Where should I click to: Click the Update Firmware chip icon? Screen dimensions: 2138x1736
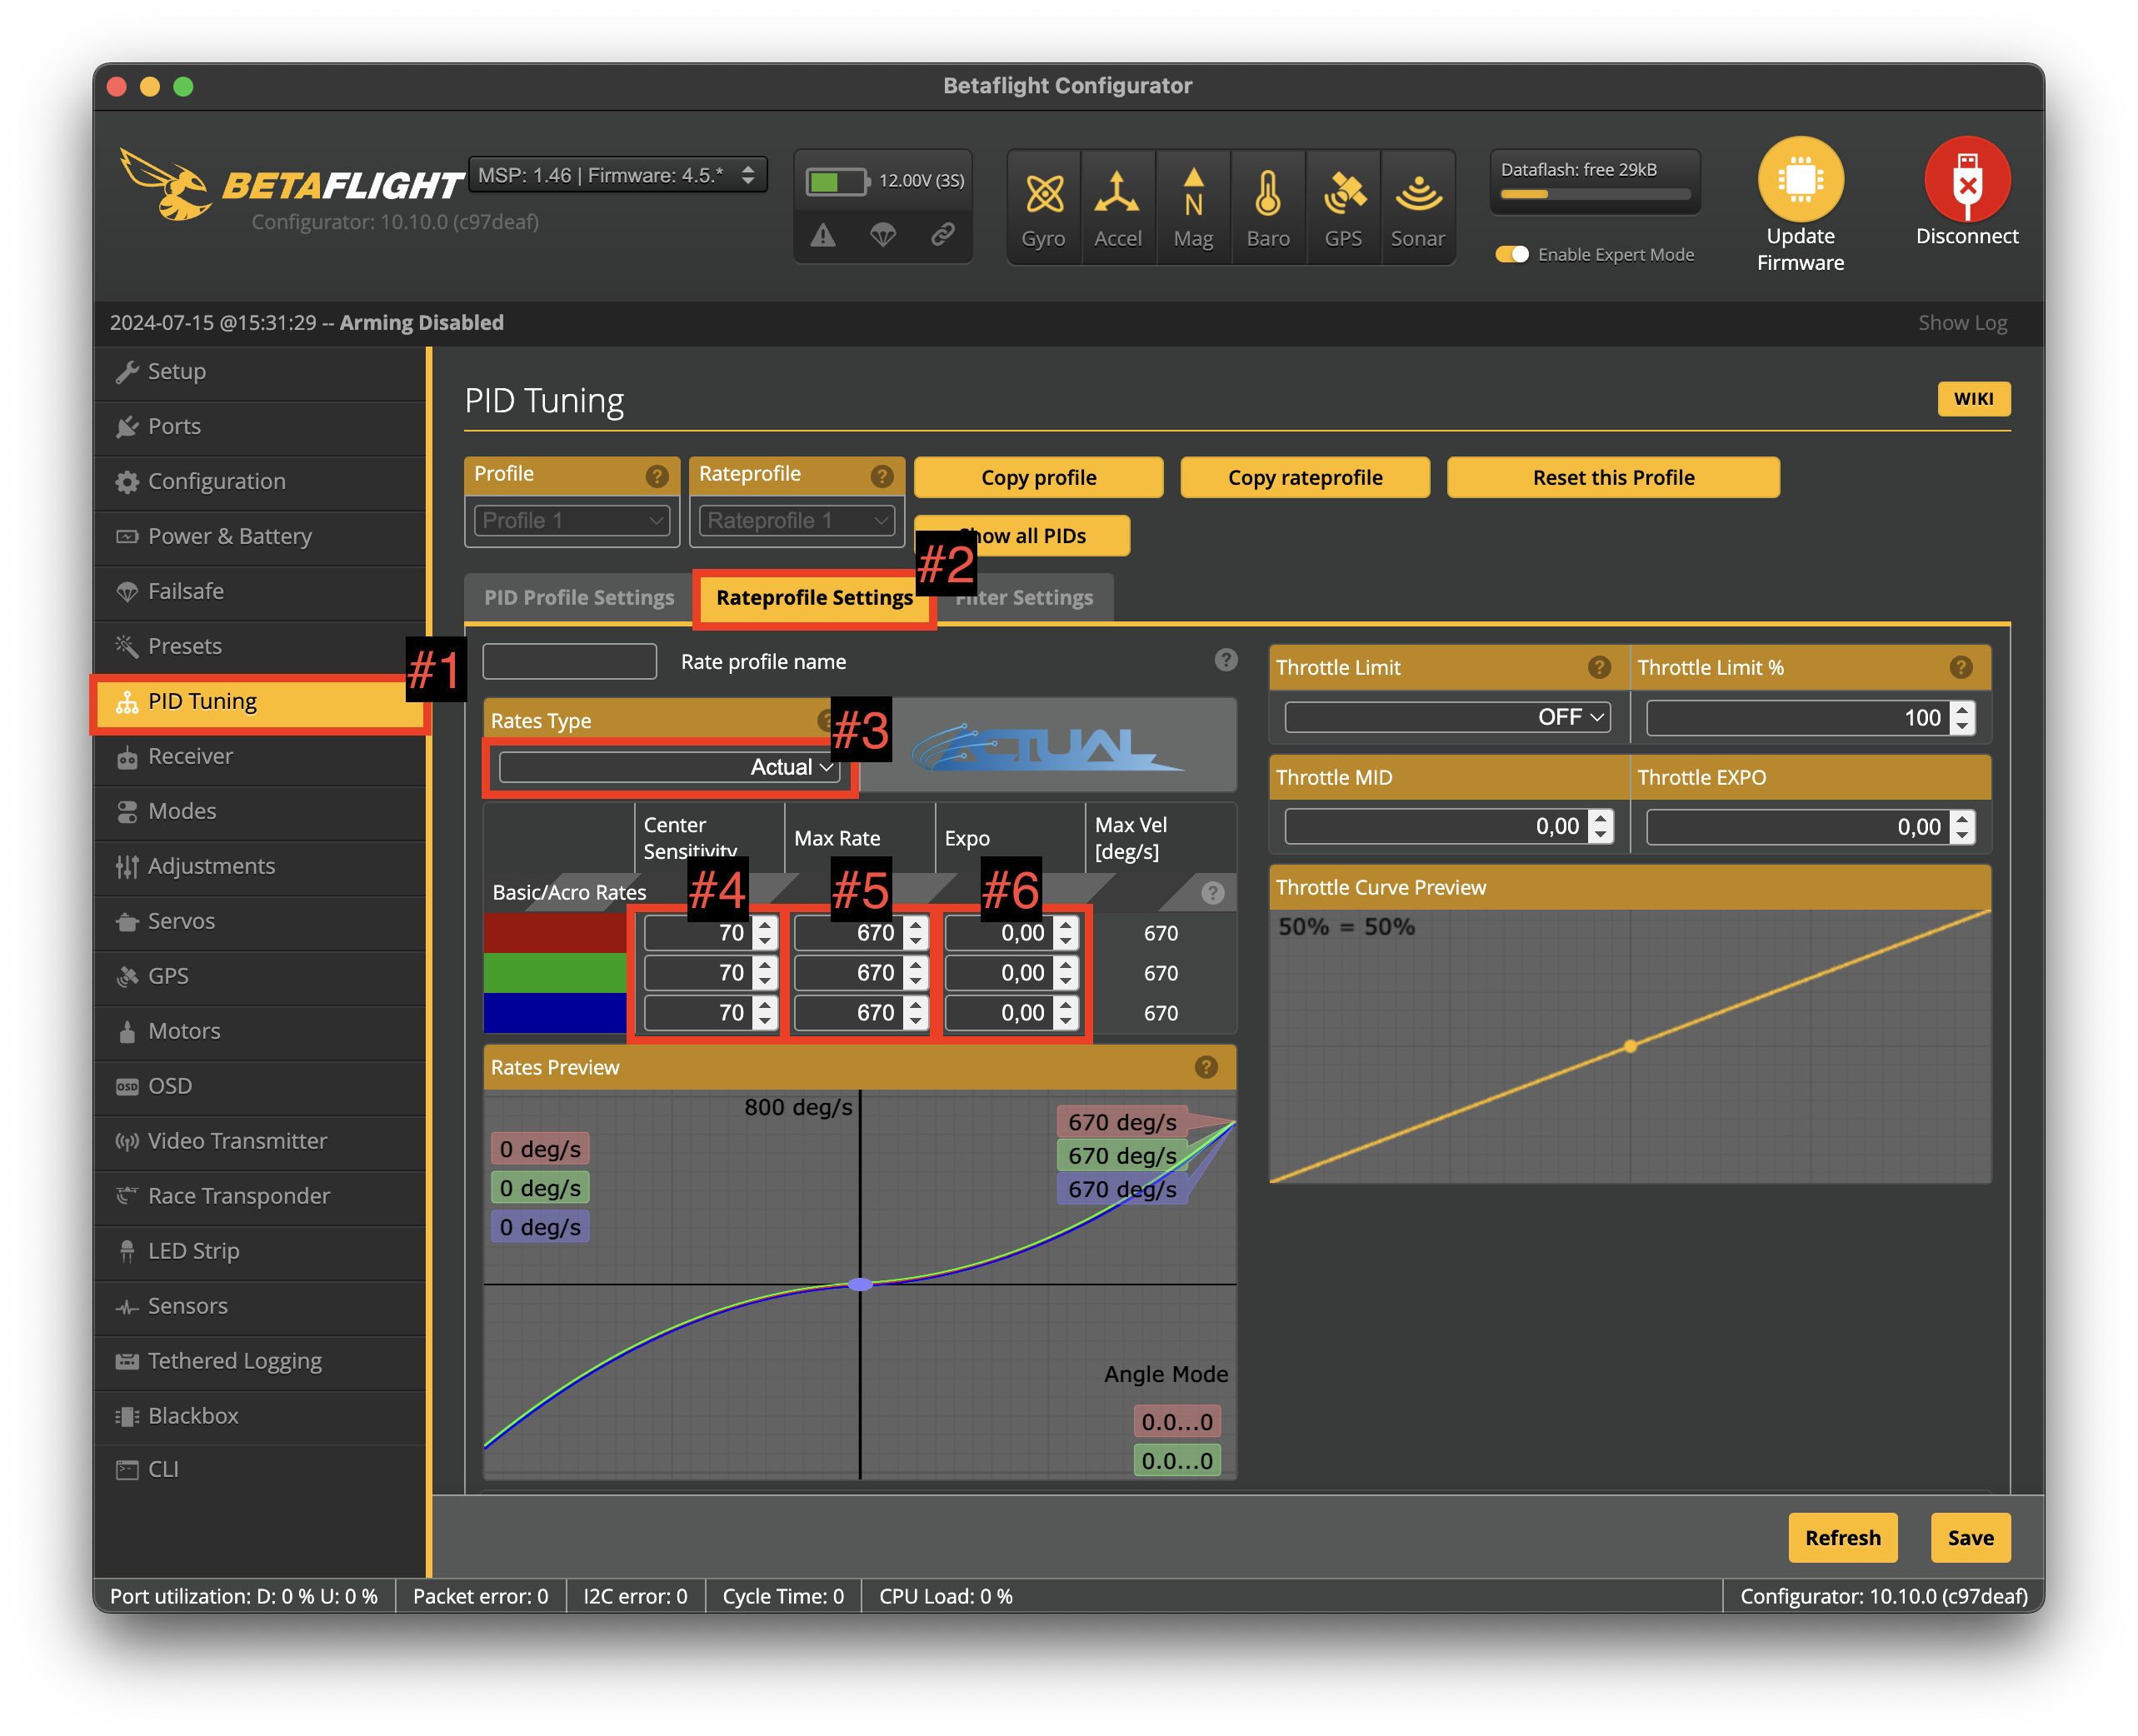(1800, 180)
